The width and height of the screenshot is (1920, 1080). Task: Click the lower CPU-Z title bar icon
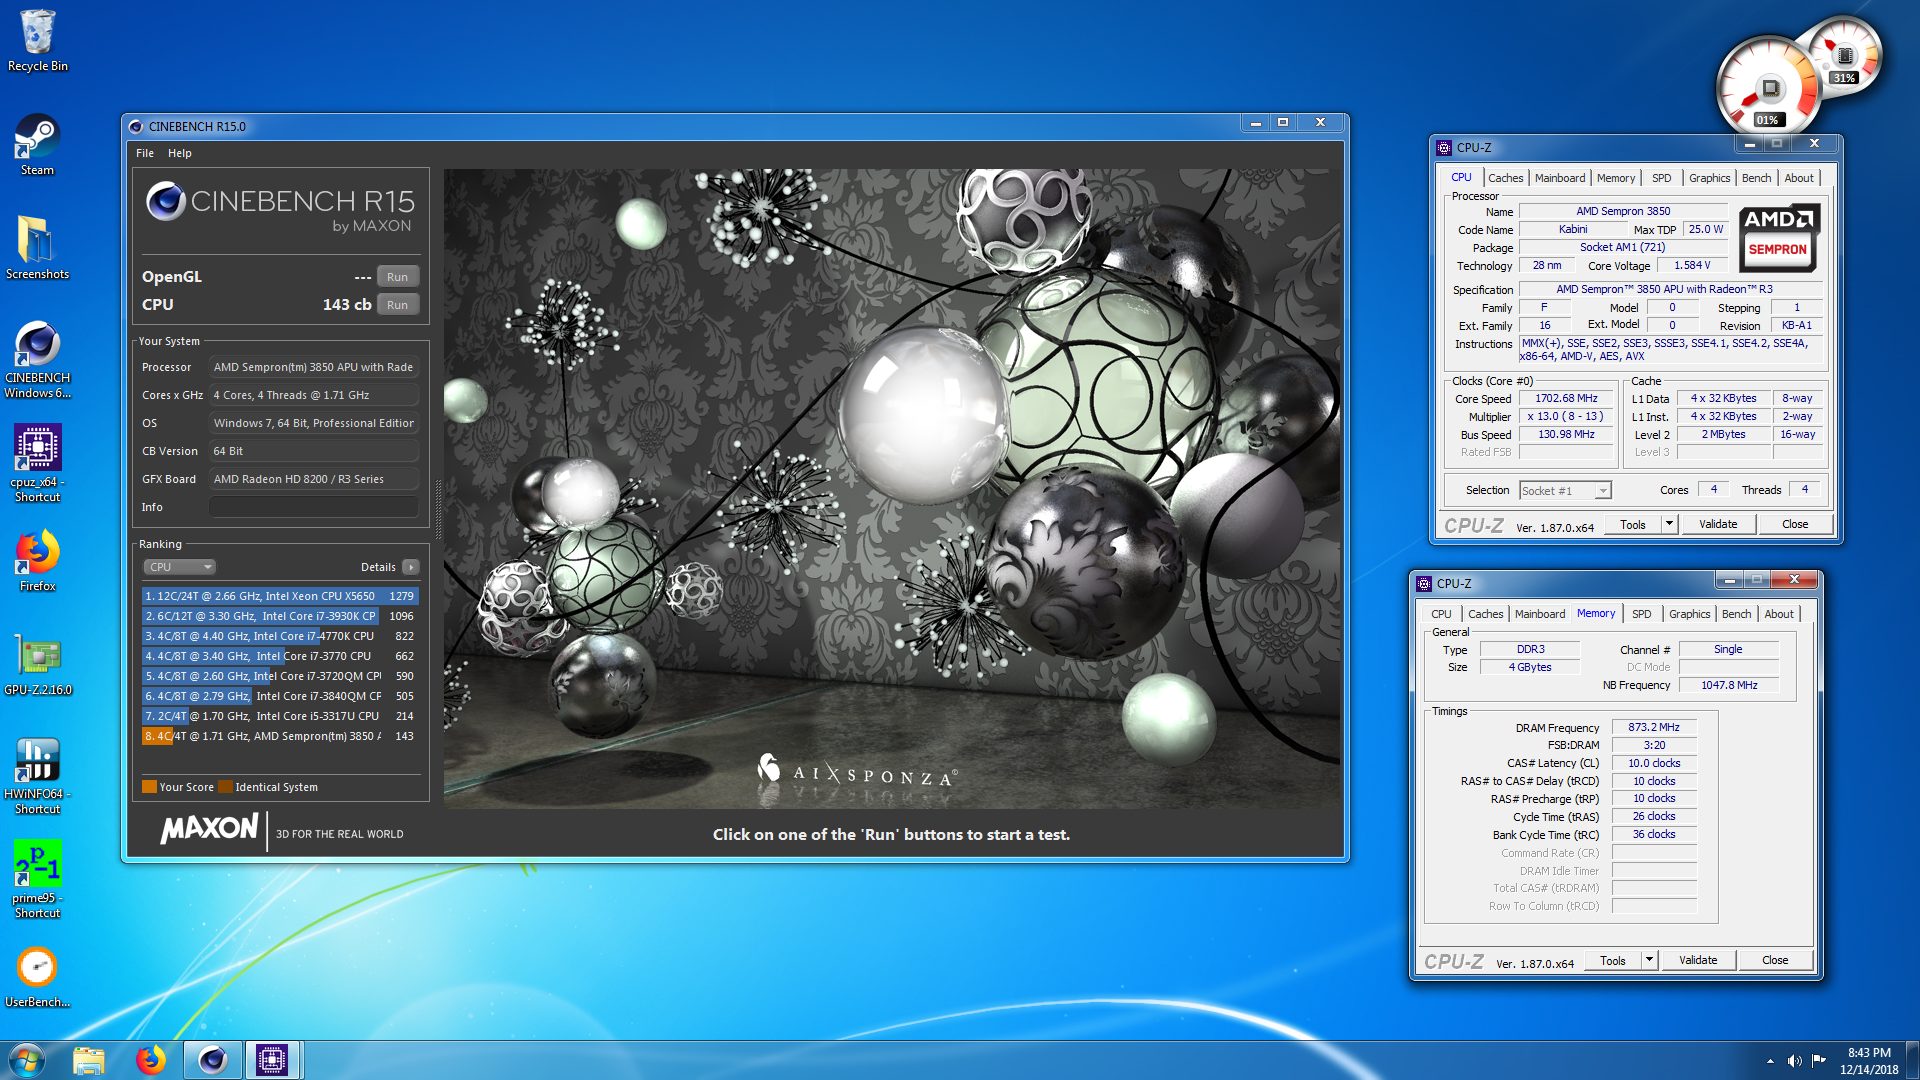click(1424, 584)
